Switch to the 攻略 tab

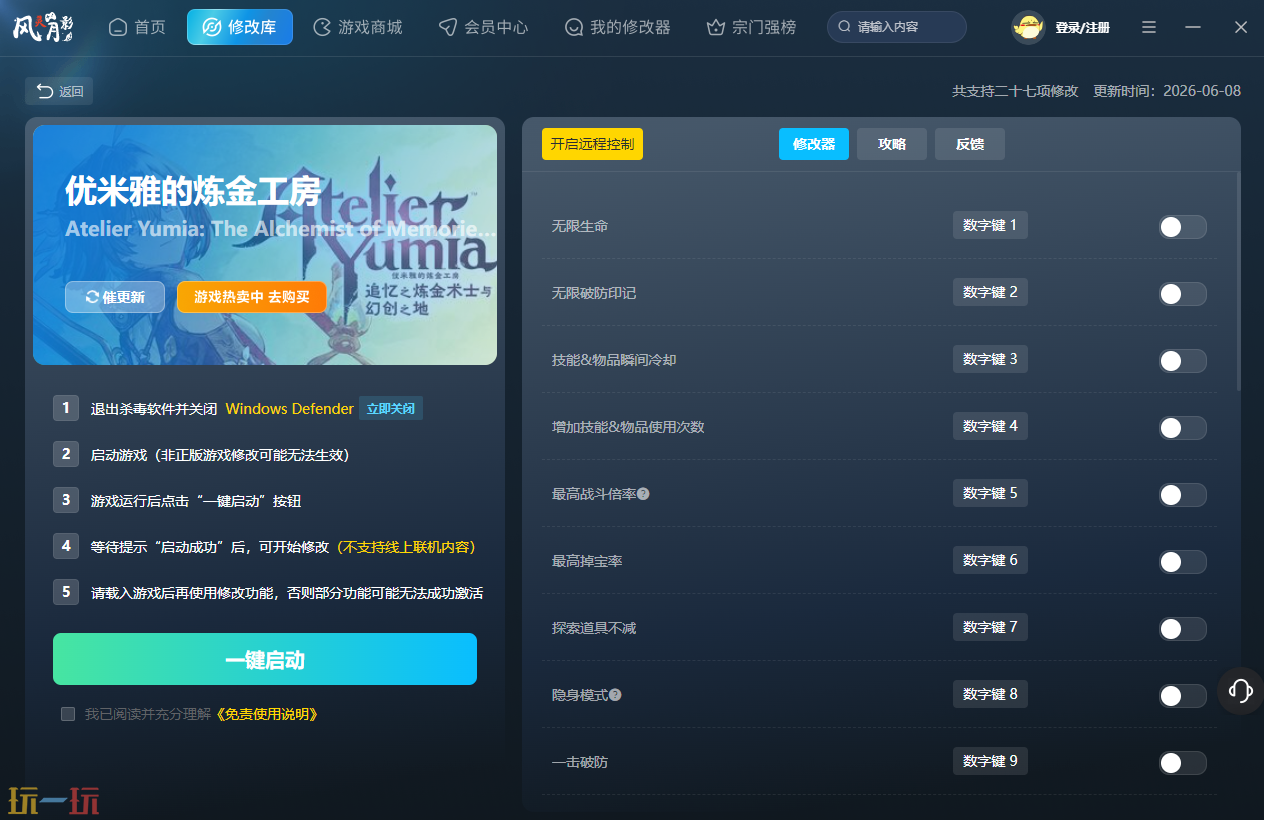(x=892, y=144)
